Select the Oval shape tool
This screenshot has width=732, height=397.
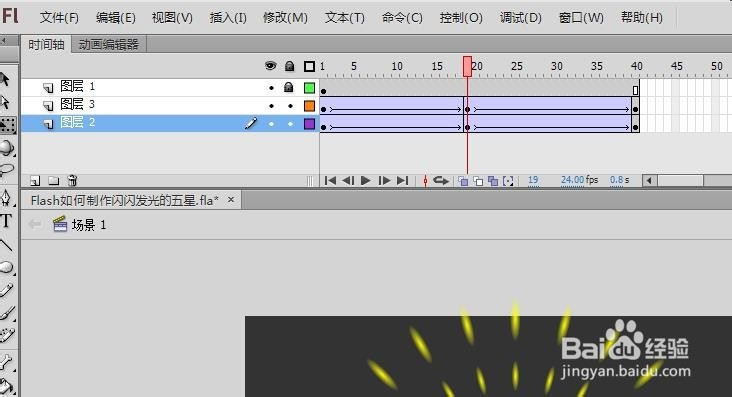click(6, 267)
